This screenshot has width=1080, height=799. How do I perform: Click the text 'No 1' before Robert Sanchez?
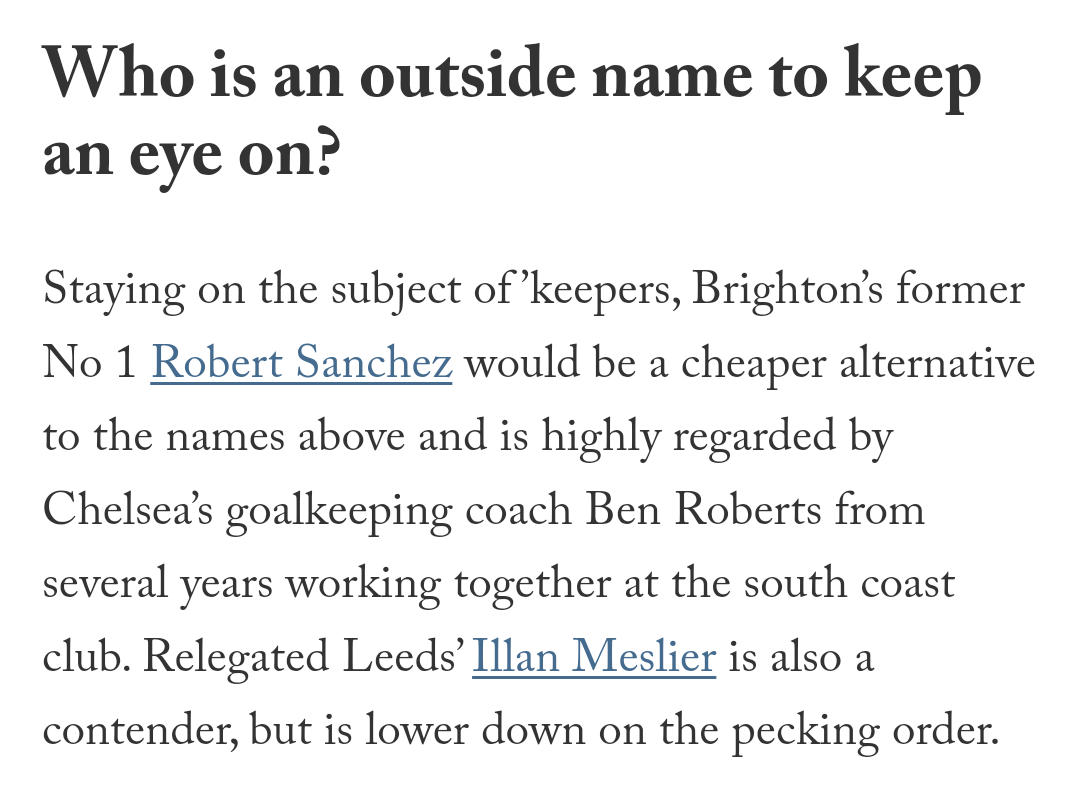coord(90,362)
